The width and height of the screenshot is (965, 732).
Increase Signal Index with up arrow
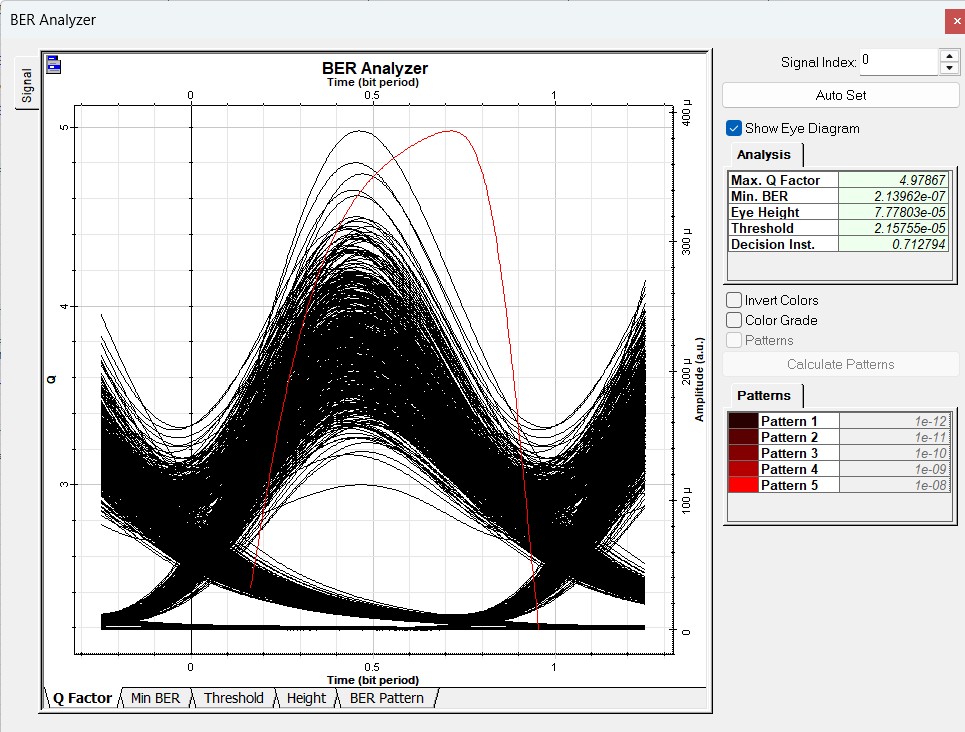coord(949,56)
